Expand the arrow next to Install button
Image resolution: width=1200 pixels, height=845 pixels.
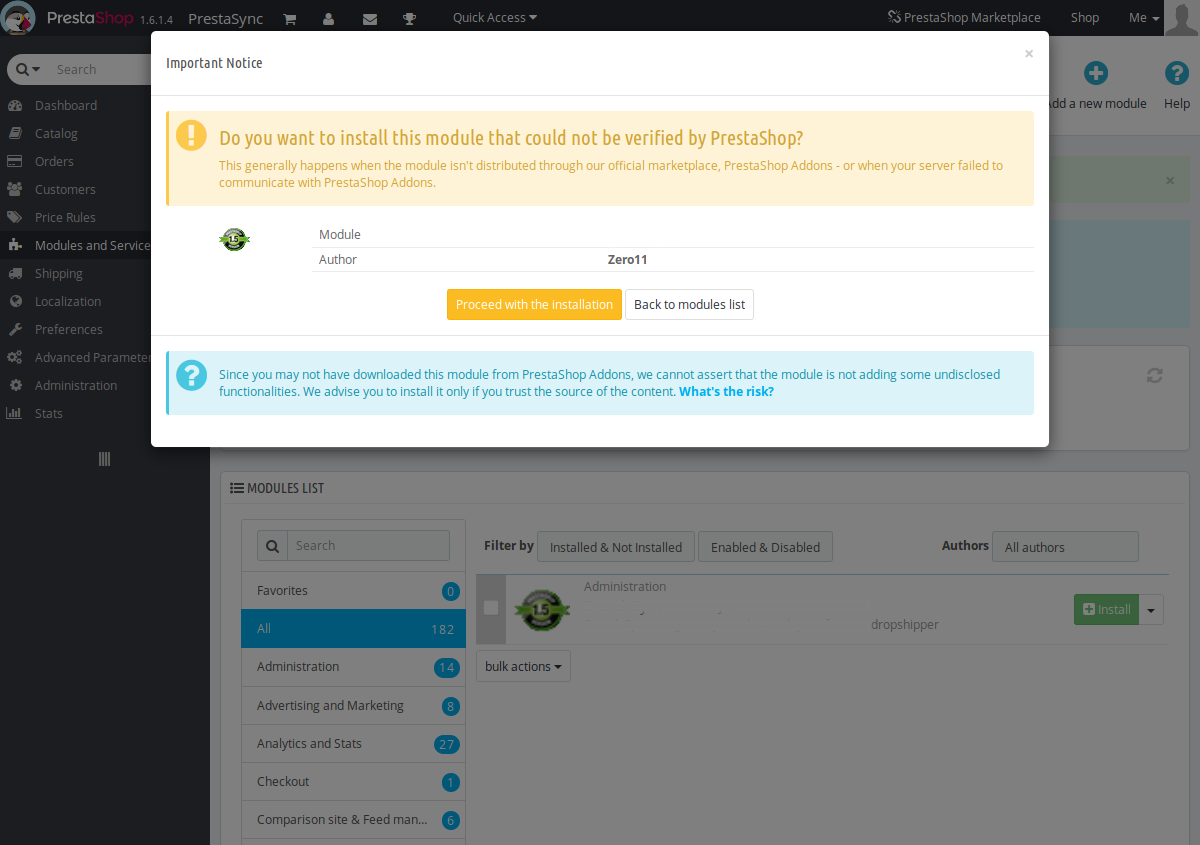1152,609
